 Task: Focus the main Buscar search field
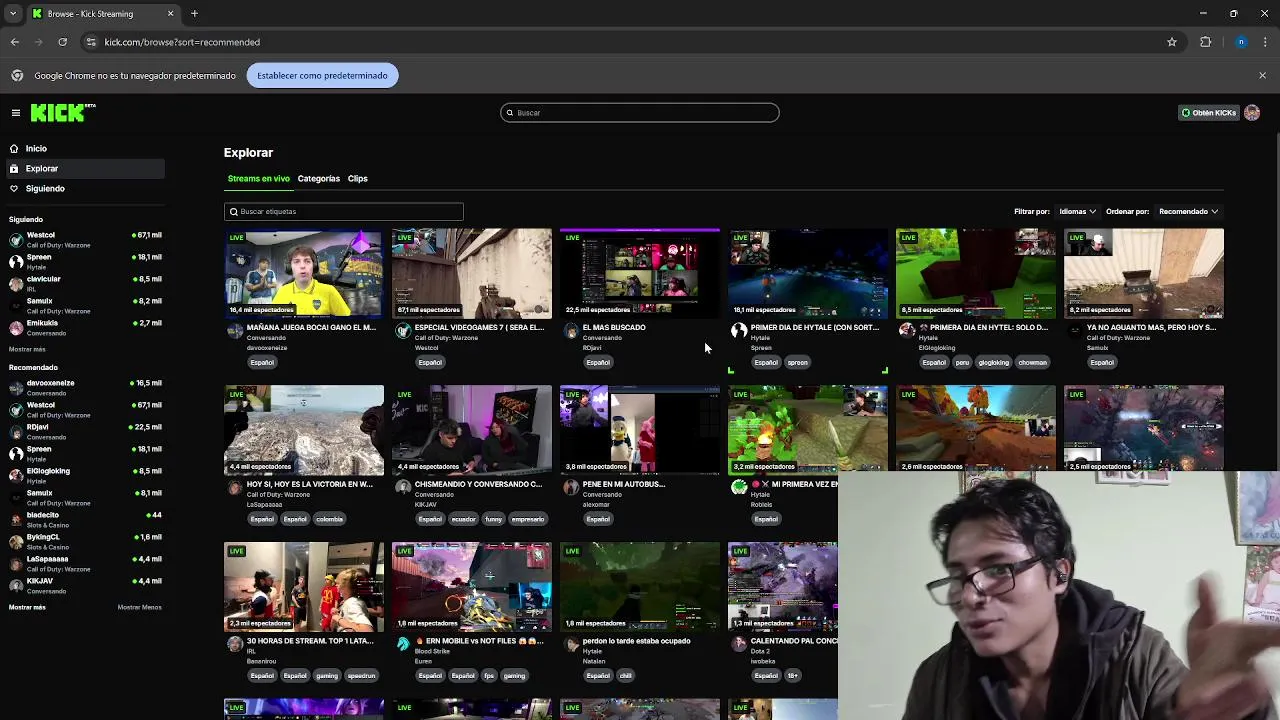(640, 113)
